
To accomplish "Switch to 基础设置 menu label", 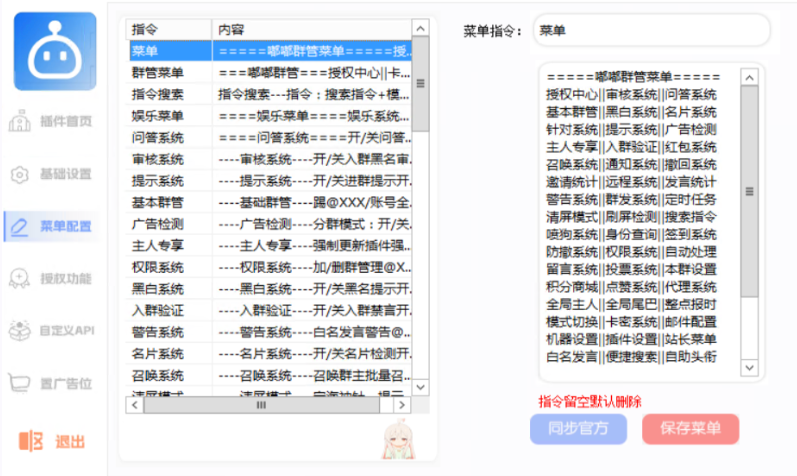I will [x=66, y=174].
